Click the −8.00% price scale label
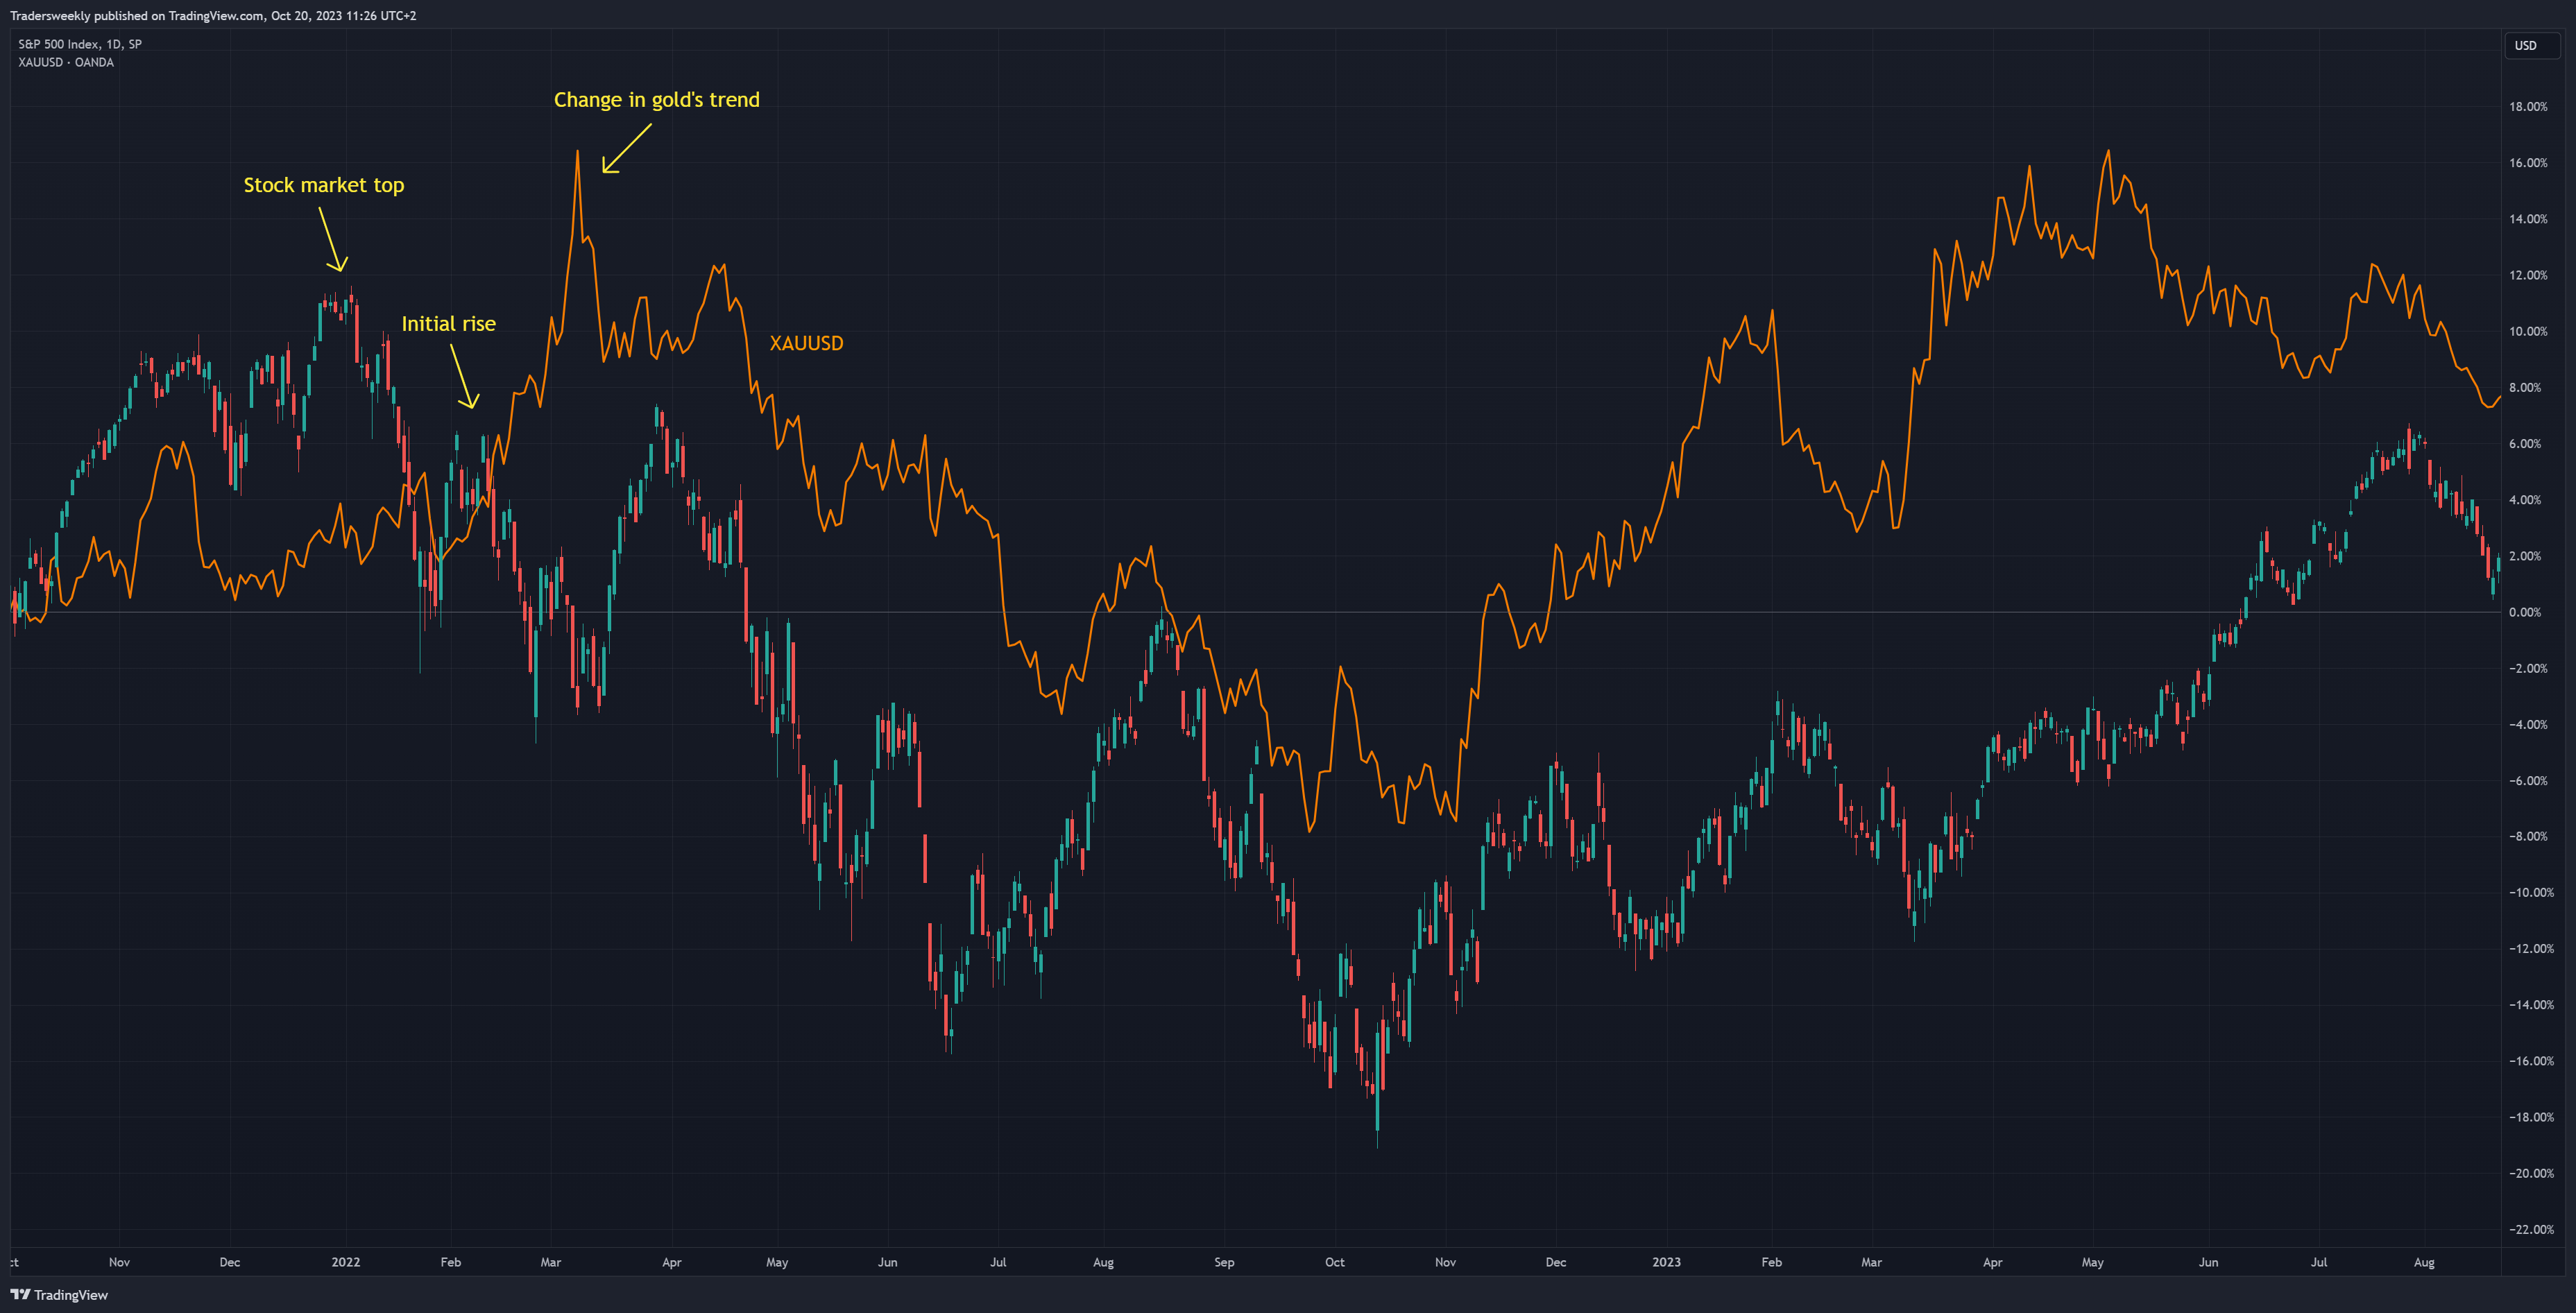Screen dimensions: 2576x1313 [x=2528, y=837]
